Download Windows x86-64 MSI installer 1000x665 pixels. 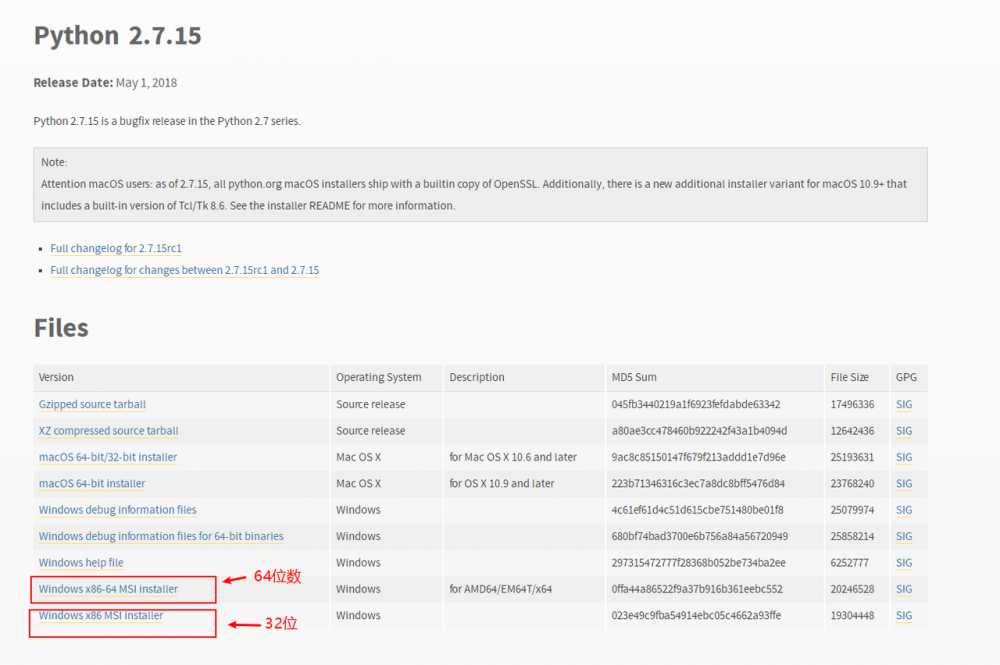pos(108,589)
